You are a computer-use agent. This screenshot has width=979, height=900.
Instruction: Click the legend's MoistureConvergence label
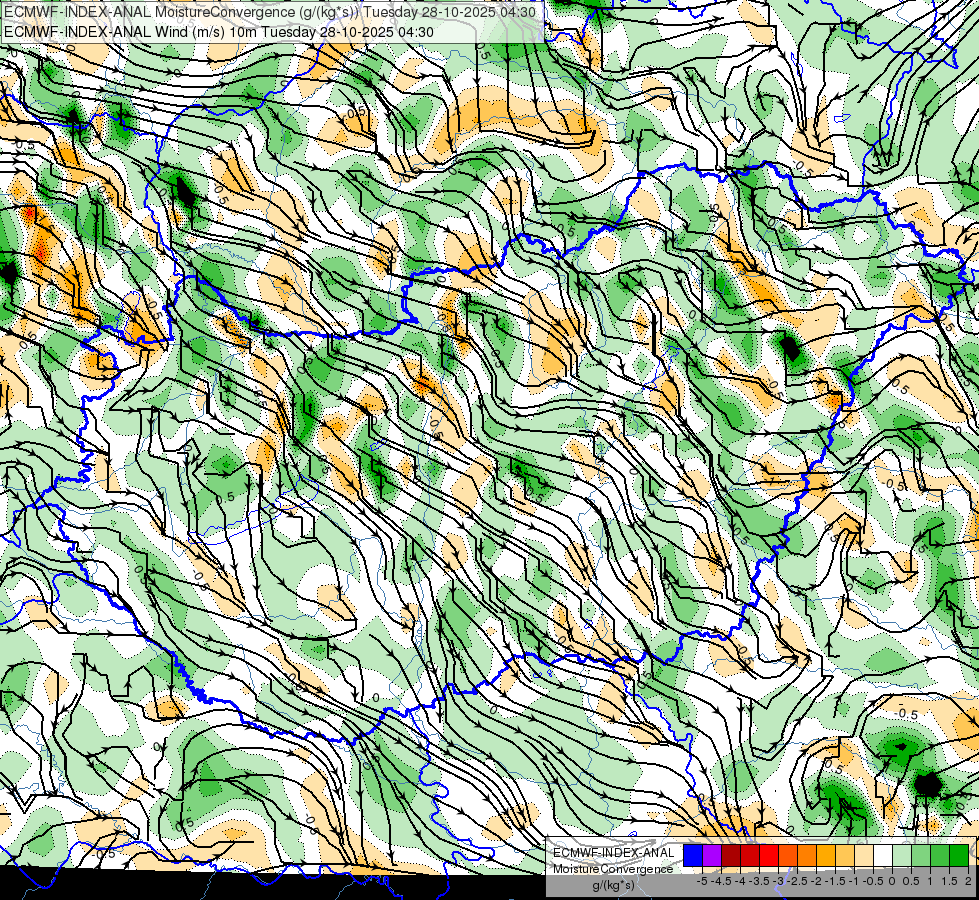[x=613, y=869]
